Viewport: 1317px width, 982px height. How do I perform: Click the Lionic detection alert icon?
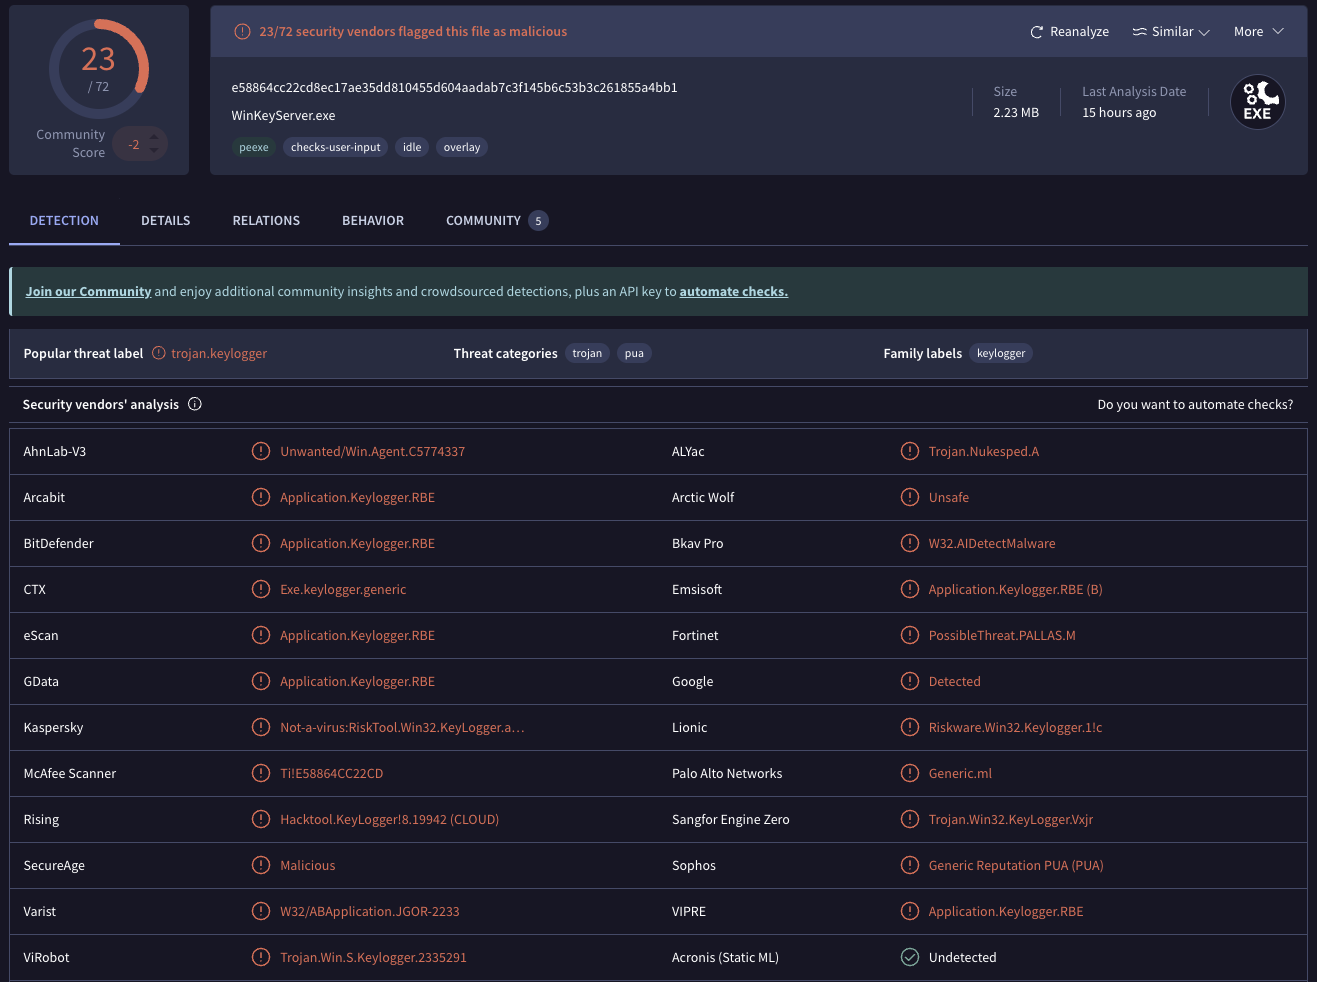(910, 727)
